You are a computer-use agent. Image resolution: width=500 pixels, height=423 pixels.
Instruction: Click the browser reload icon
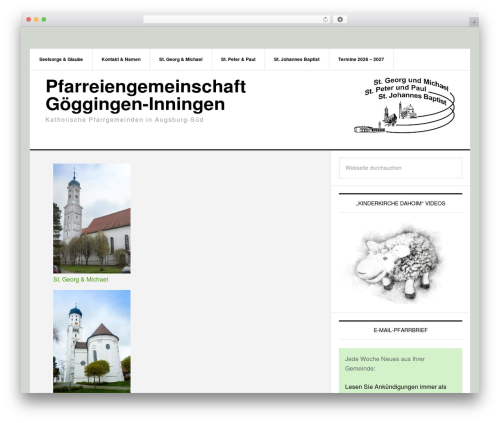[325, 20]
